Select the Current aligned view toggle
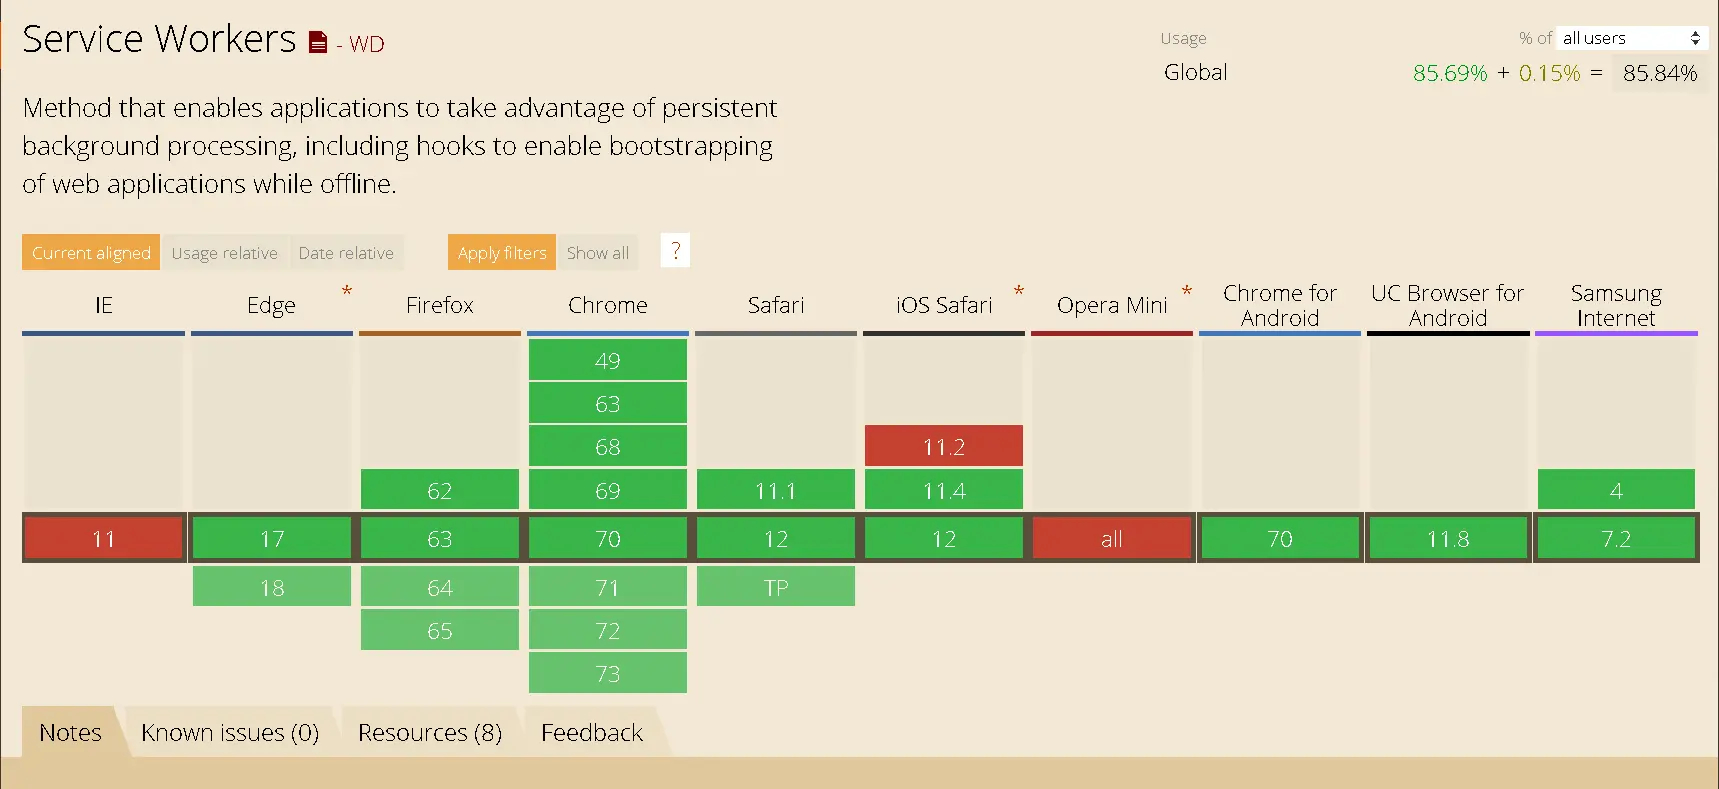The height and width of the screenshot is (789, 1719). [x=91, y=253]
